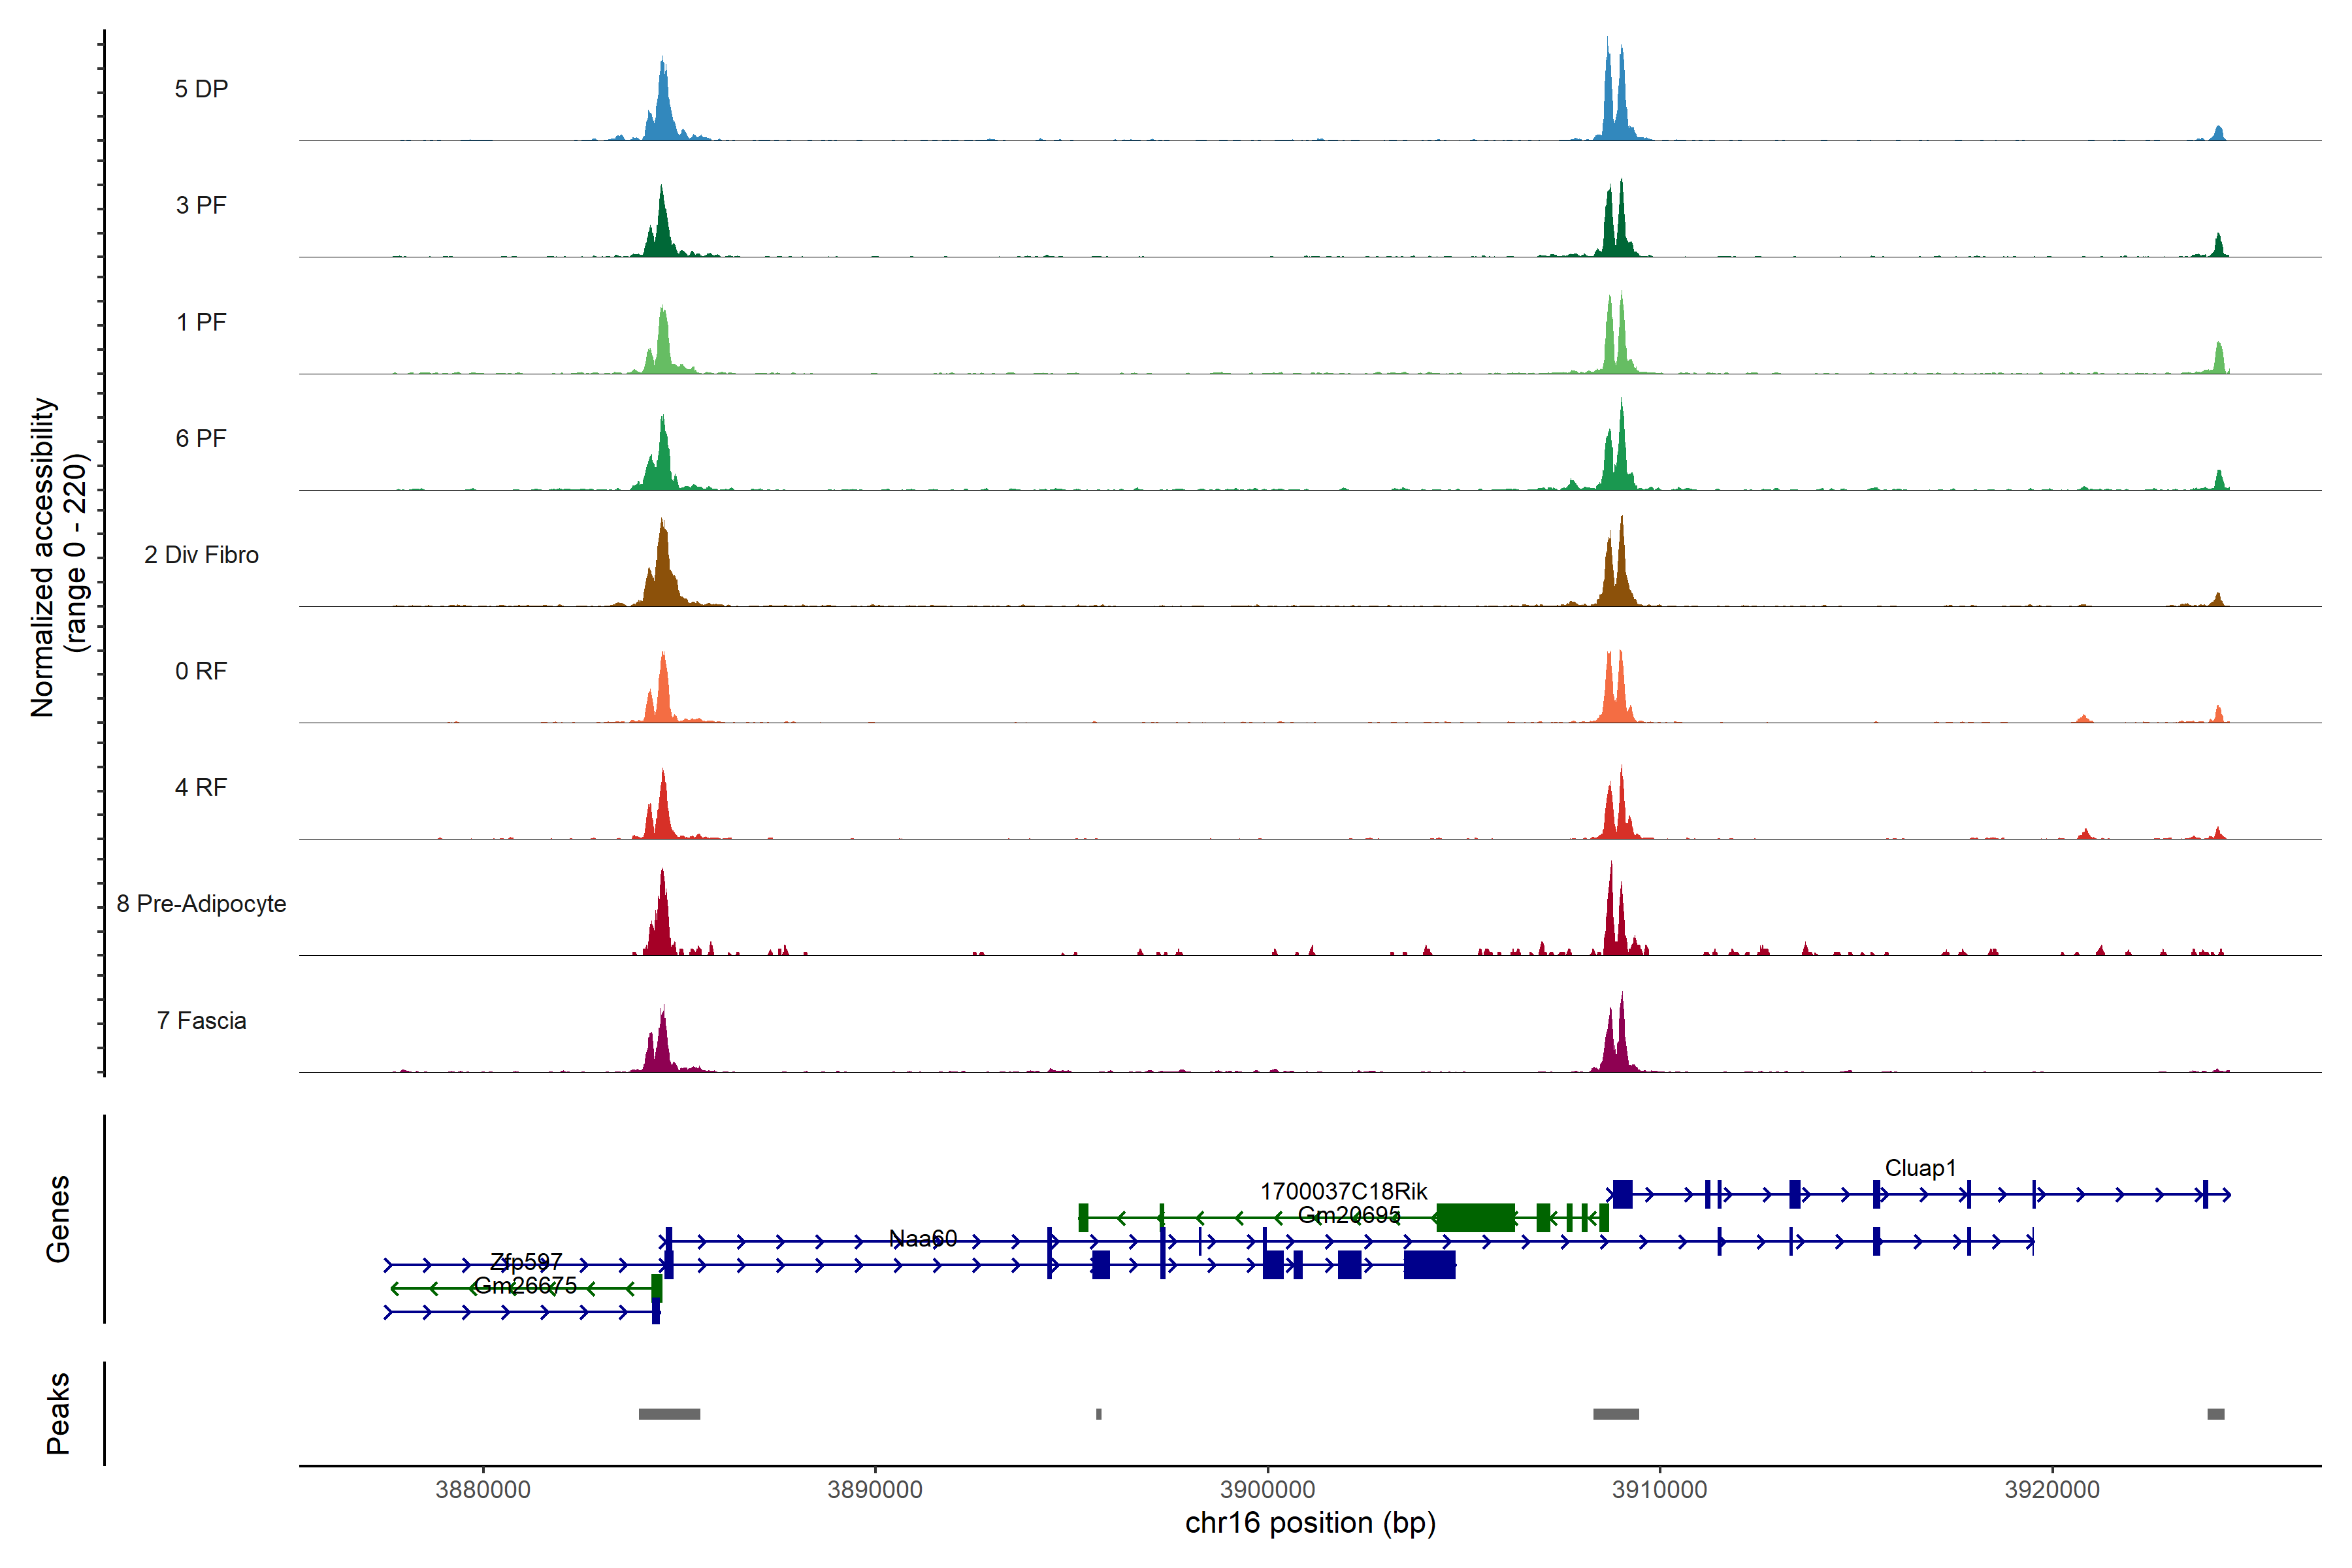The height and width of the screenshot is (1568, 2352).
Task: Click the 8 Pre-Adipocyte track label
Action: point(201,904)
